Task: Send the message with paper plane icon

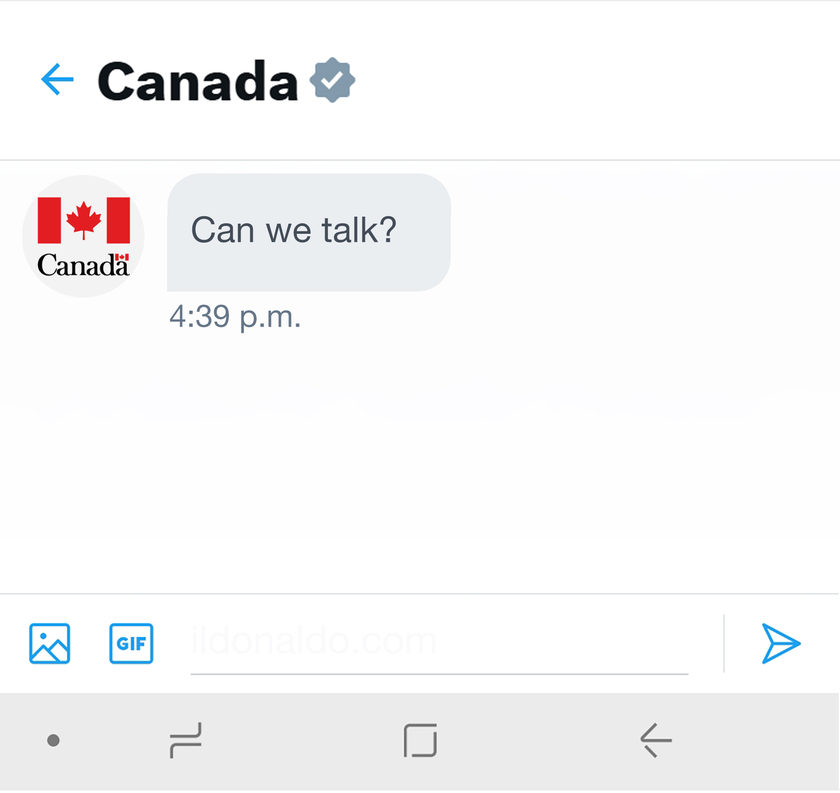Action: point(781,643)
